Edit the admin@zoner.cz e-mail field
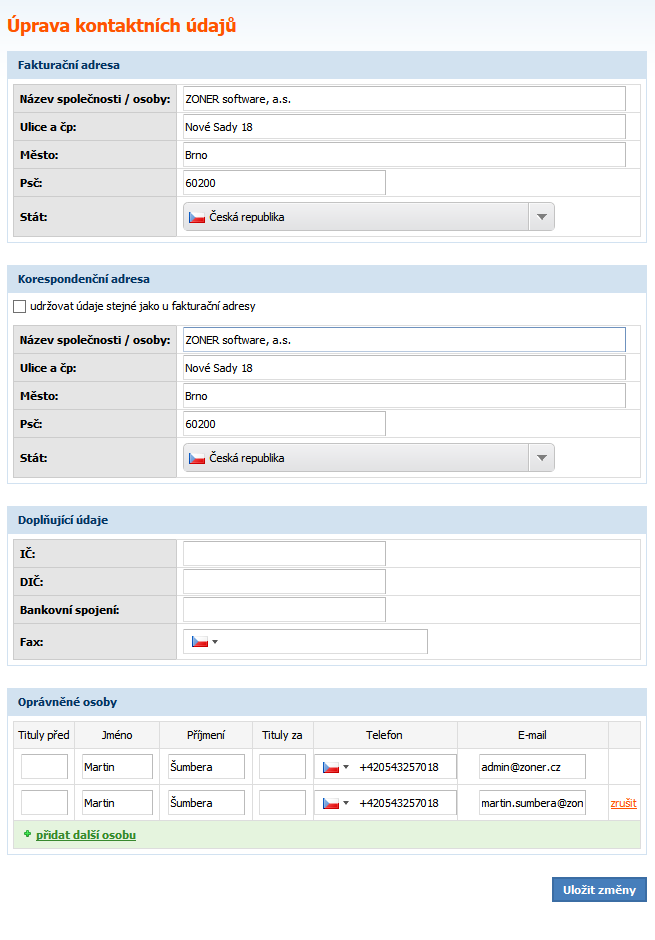This screenshot has width=655, height=940. click(532, 767)
